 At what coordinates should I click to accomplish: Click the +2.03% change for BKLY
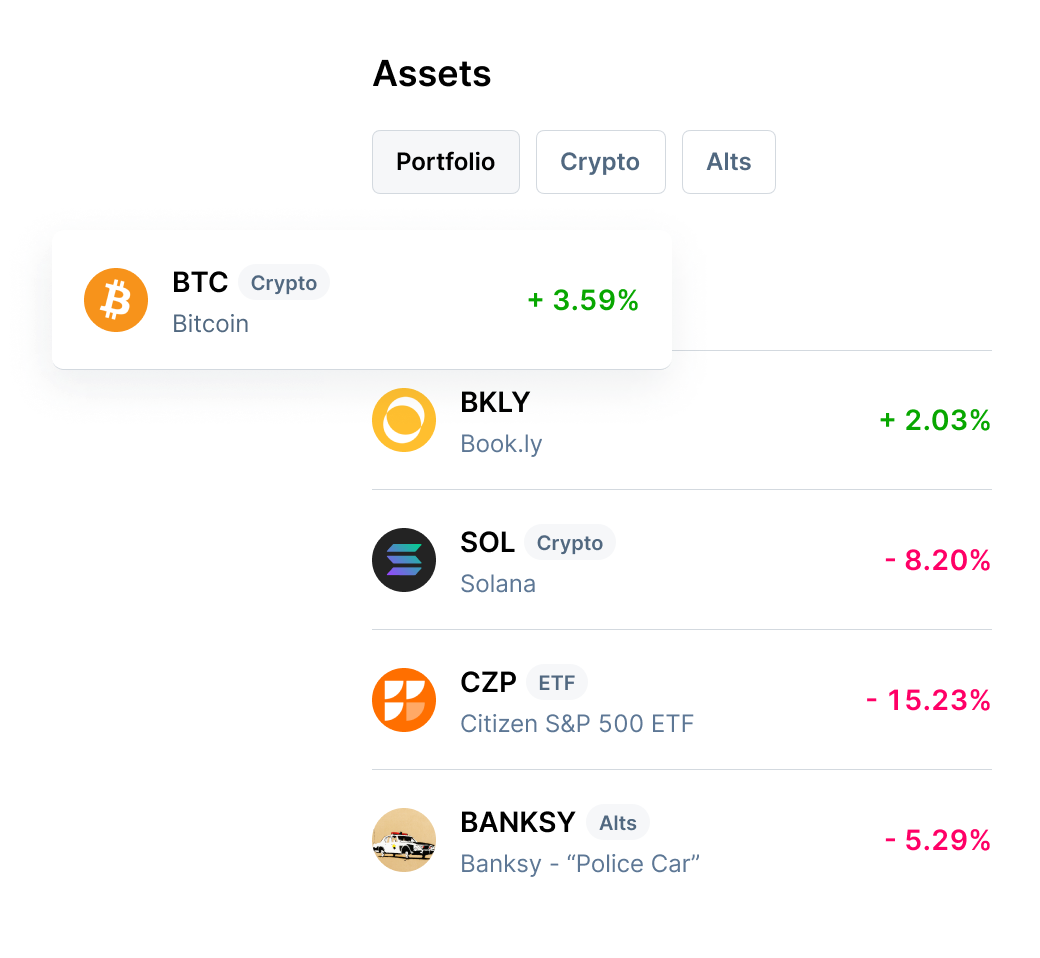tap(935, 420)
